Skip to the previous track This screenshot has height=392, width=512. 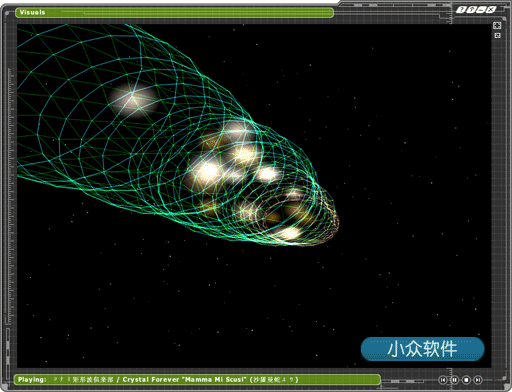tap(443, 379)
